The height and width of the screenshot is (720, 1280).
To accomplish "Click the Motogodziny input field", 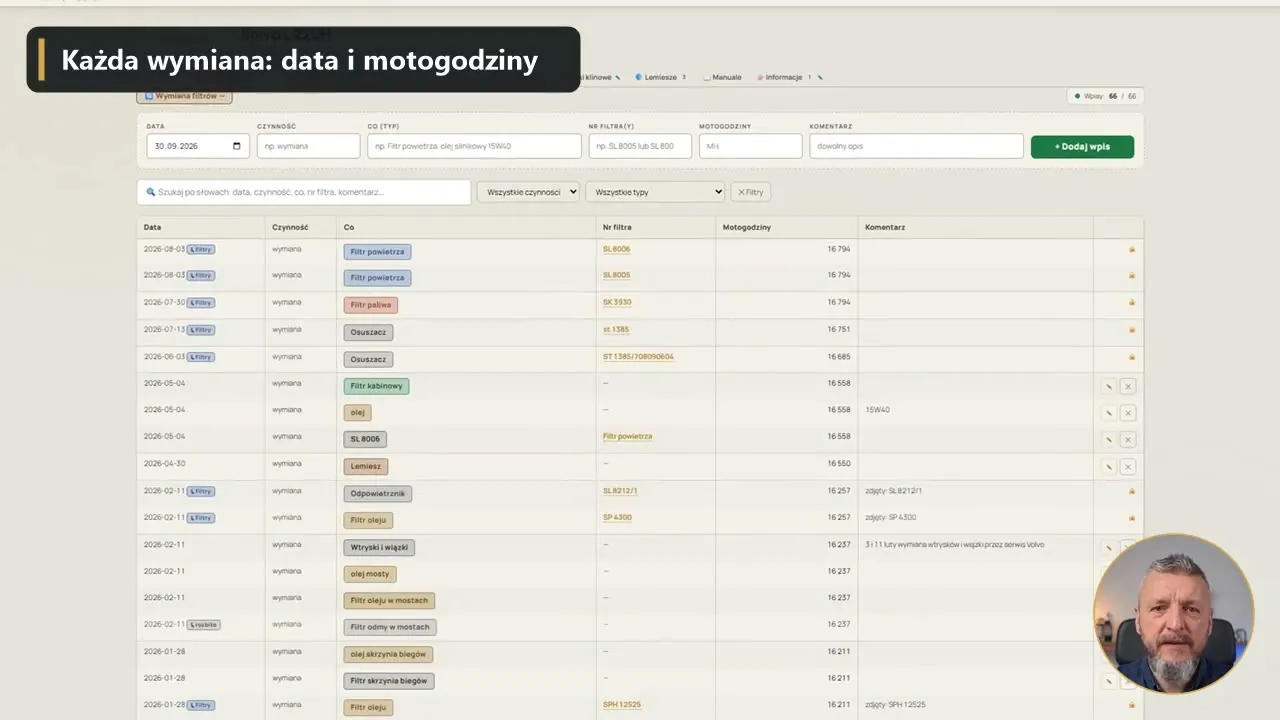I will coord(750,146).
